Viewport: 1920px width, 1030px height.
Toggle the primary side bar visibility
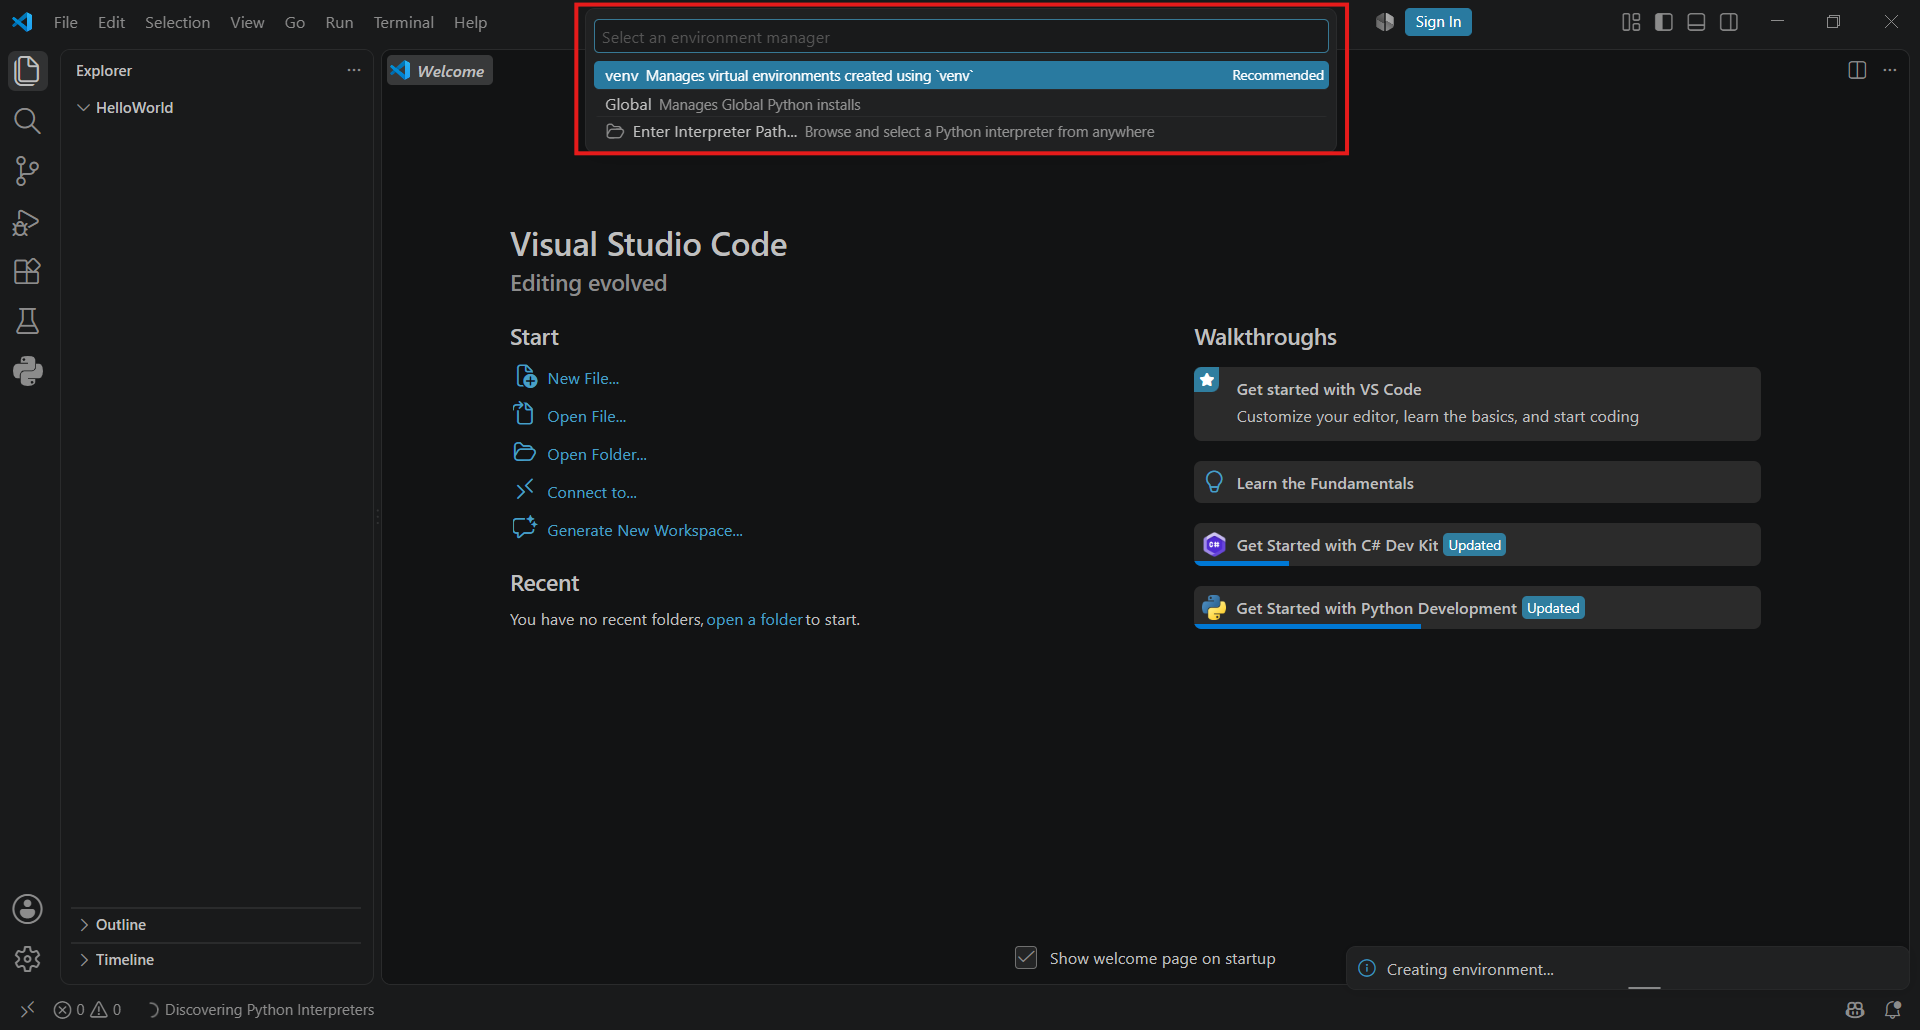click(1664, 22)
